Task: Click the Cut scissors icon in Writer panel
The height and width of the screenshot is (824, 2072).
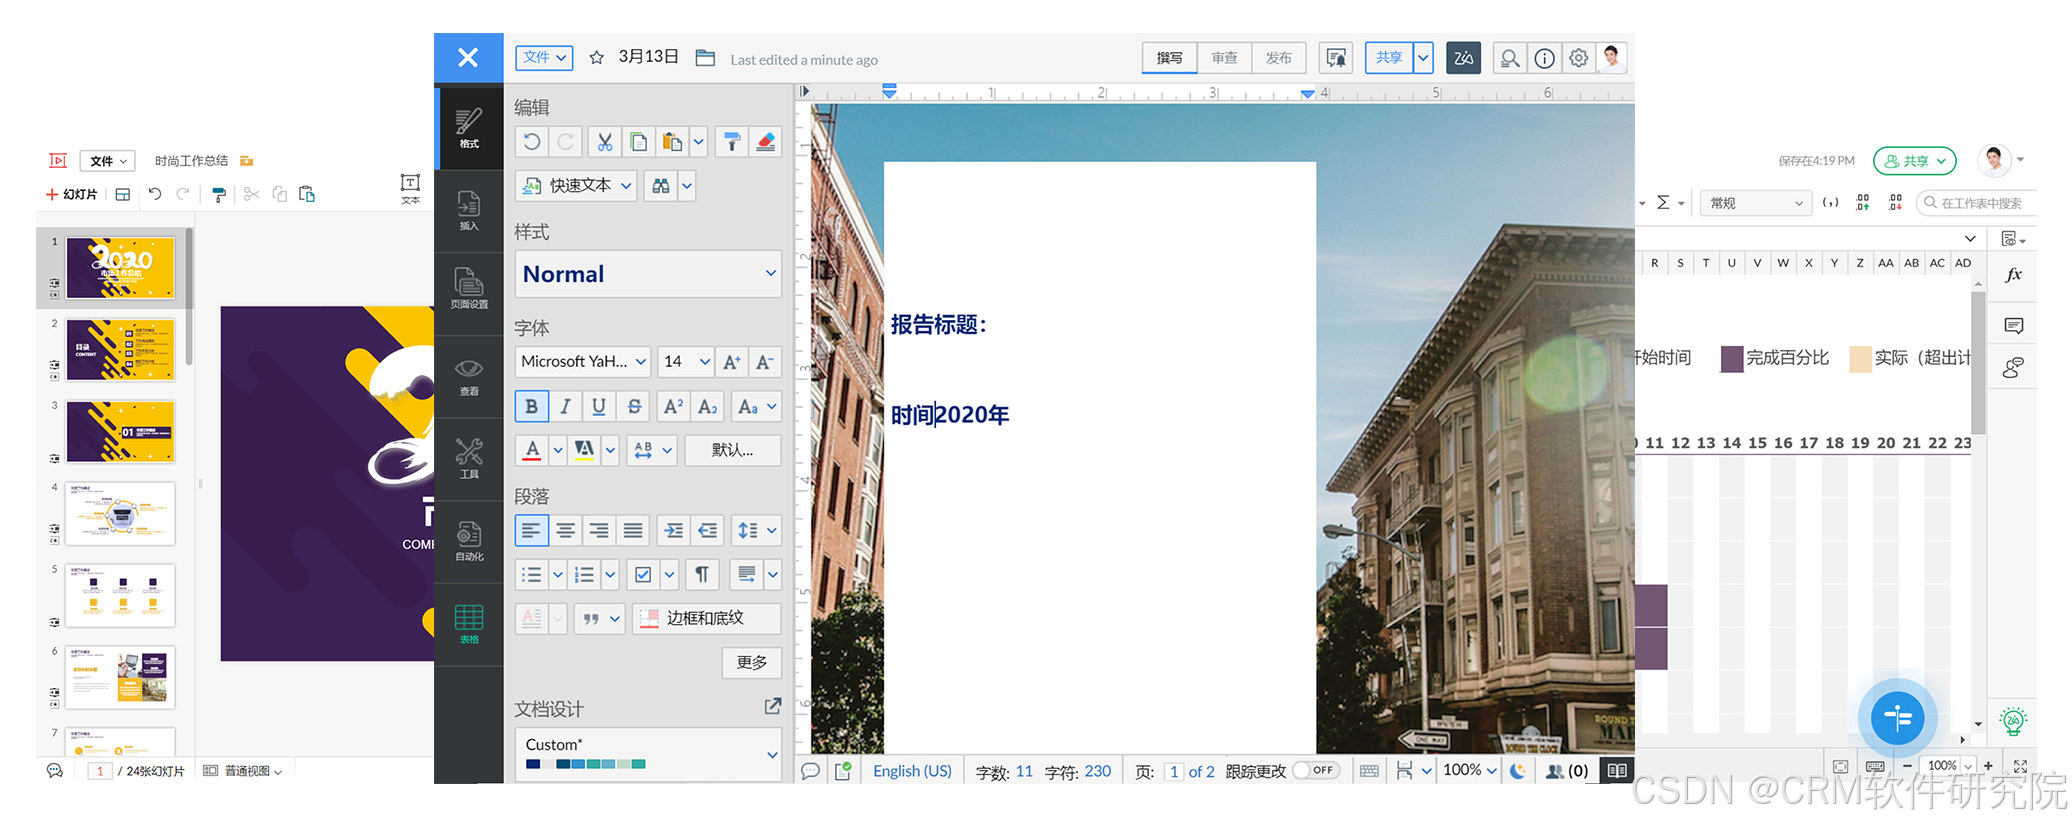Action: pos(605,142)
